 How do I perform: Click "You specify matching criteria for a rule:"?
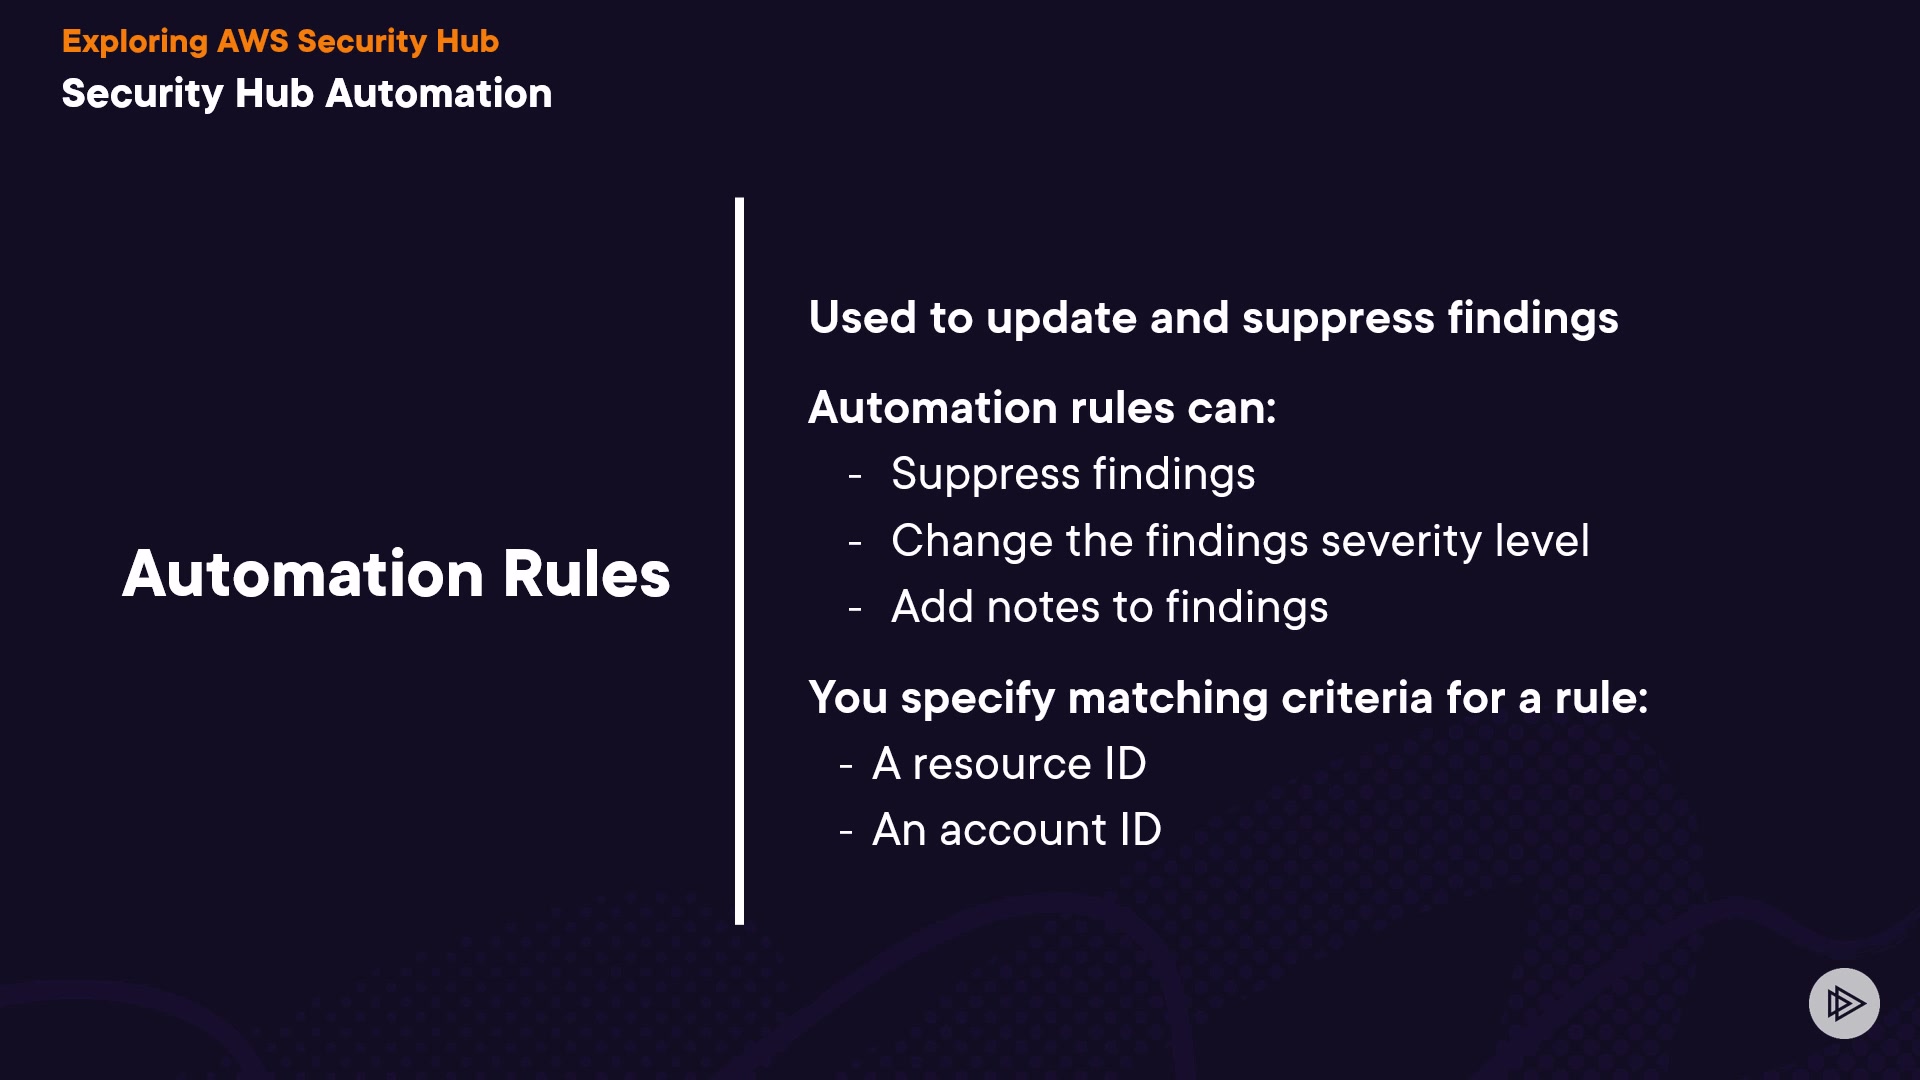click(1228, 698)
